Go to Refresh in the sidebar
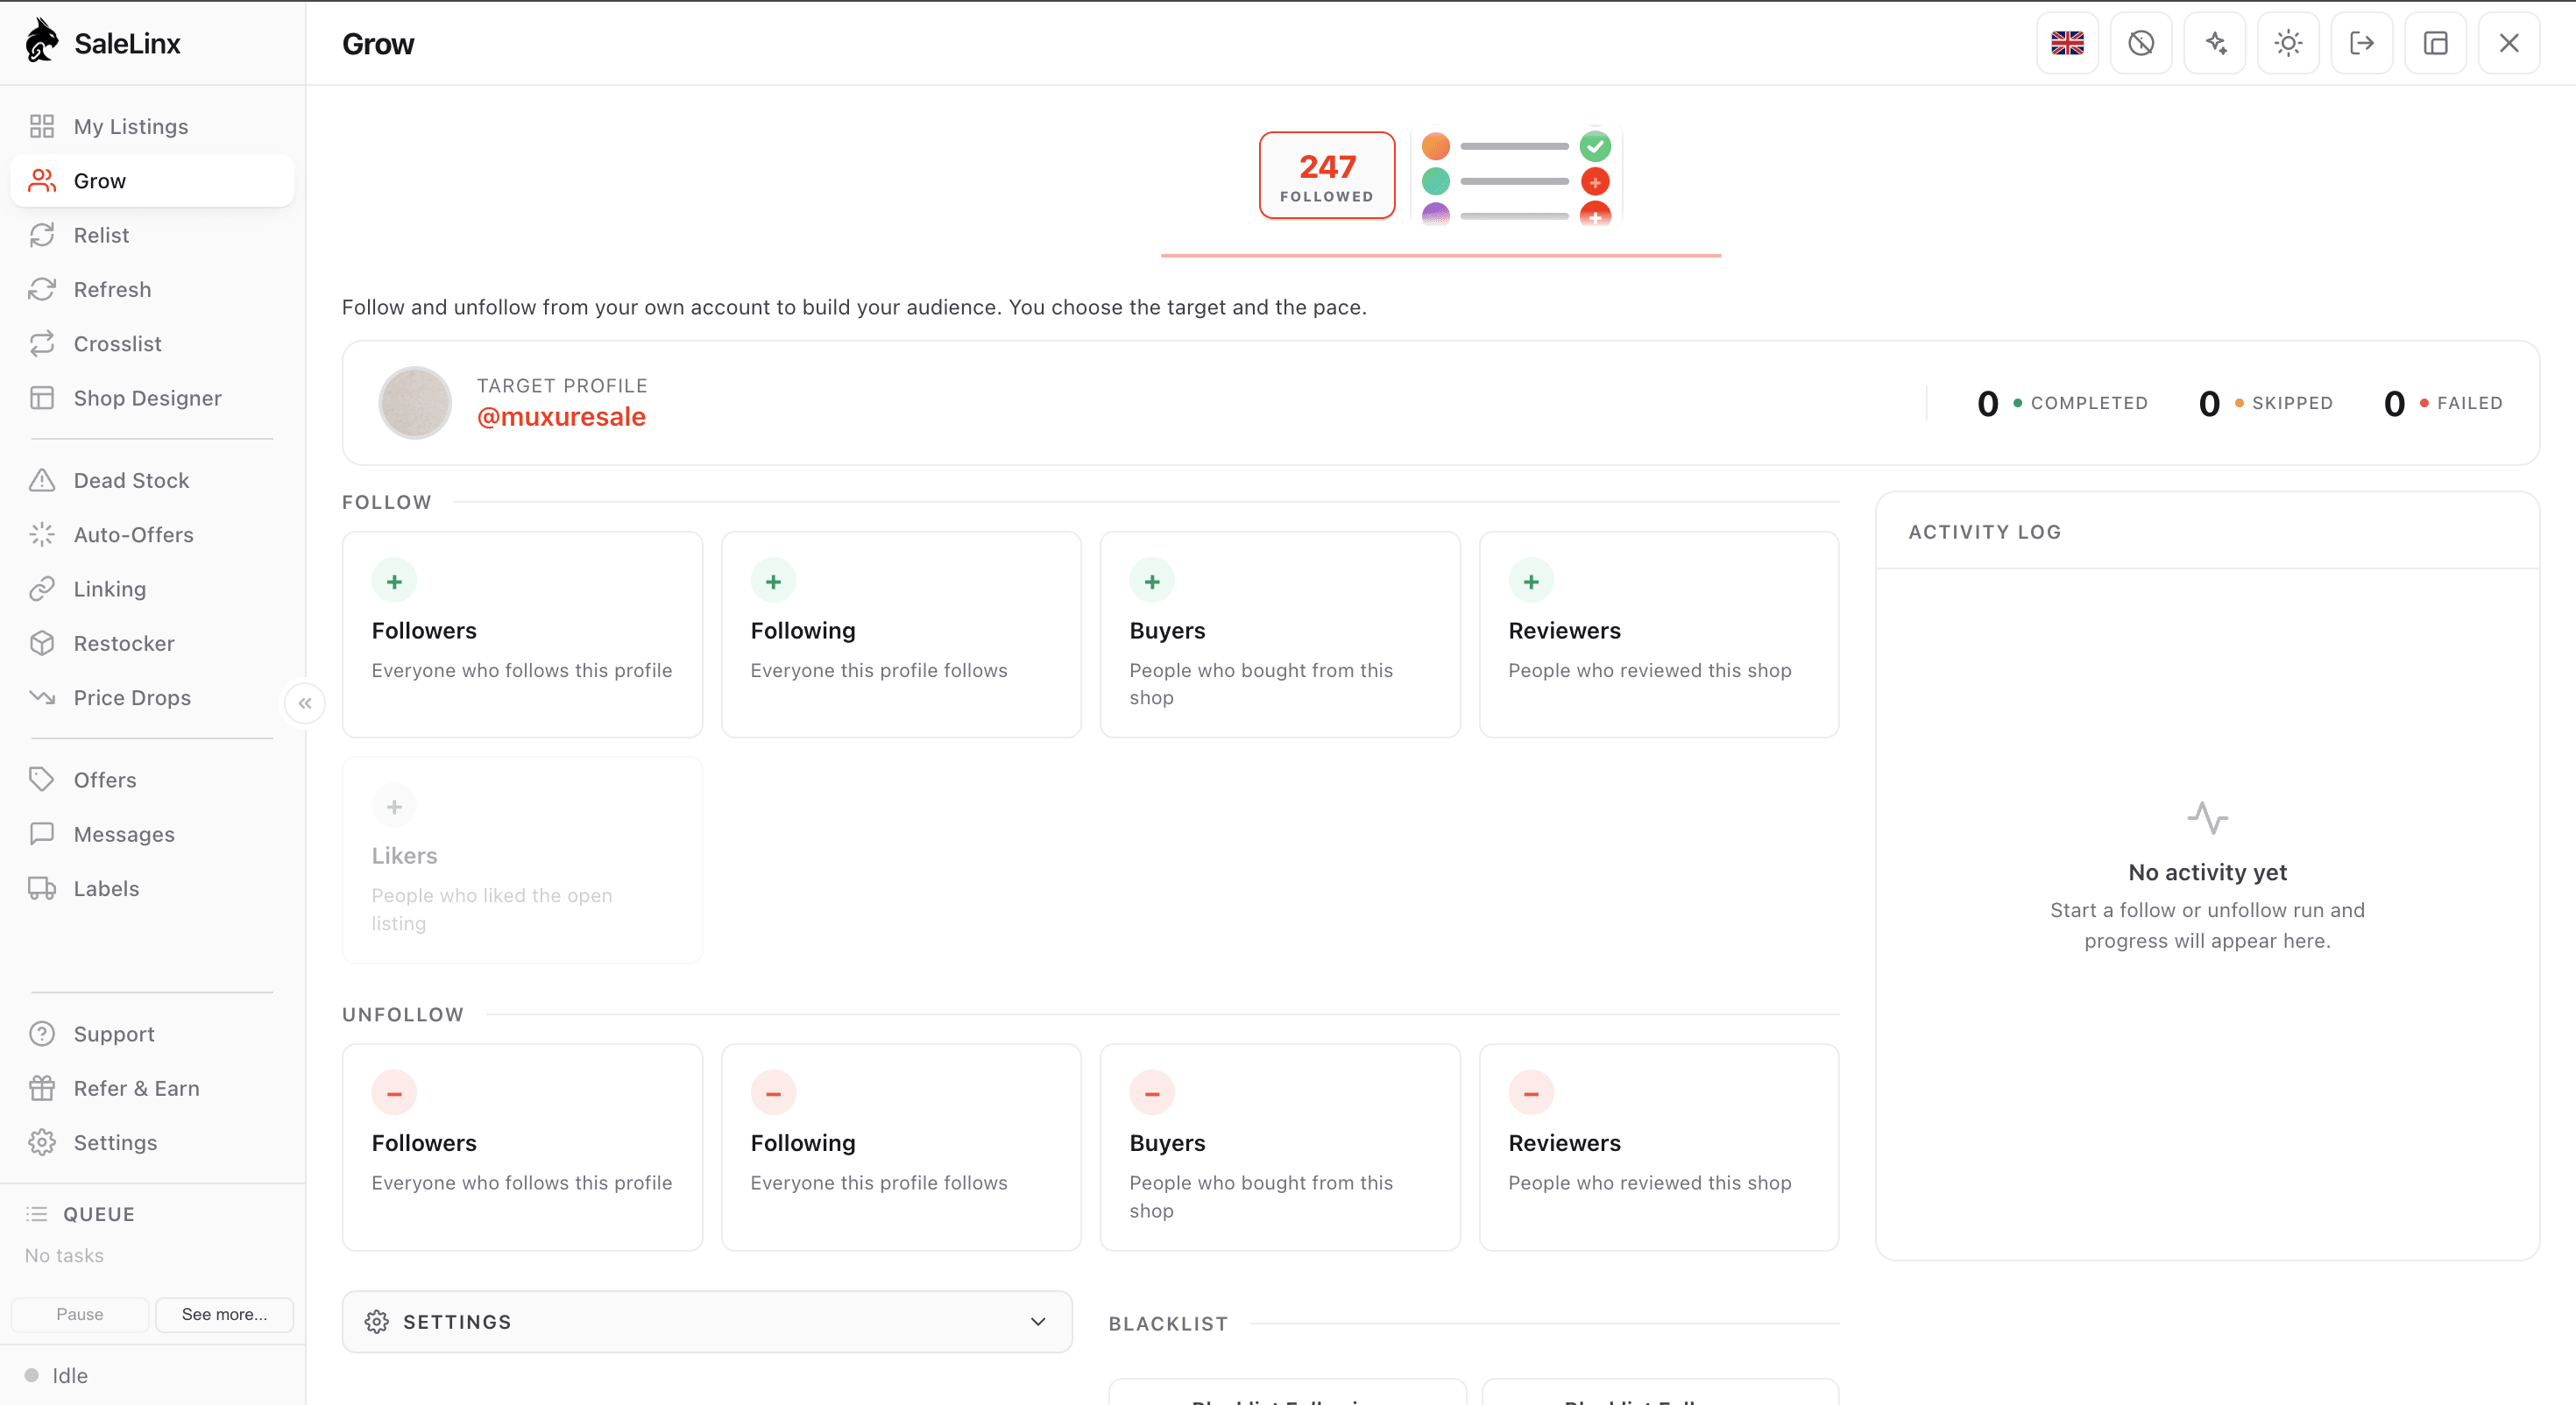Viewport: 2576px width, 1405px height. [x=152, y=289]
